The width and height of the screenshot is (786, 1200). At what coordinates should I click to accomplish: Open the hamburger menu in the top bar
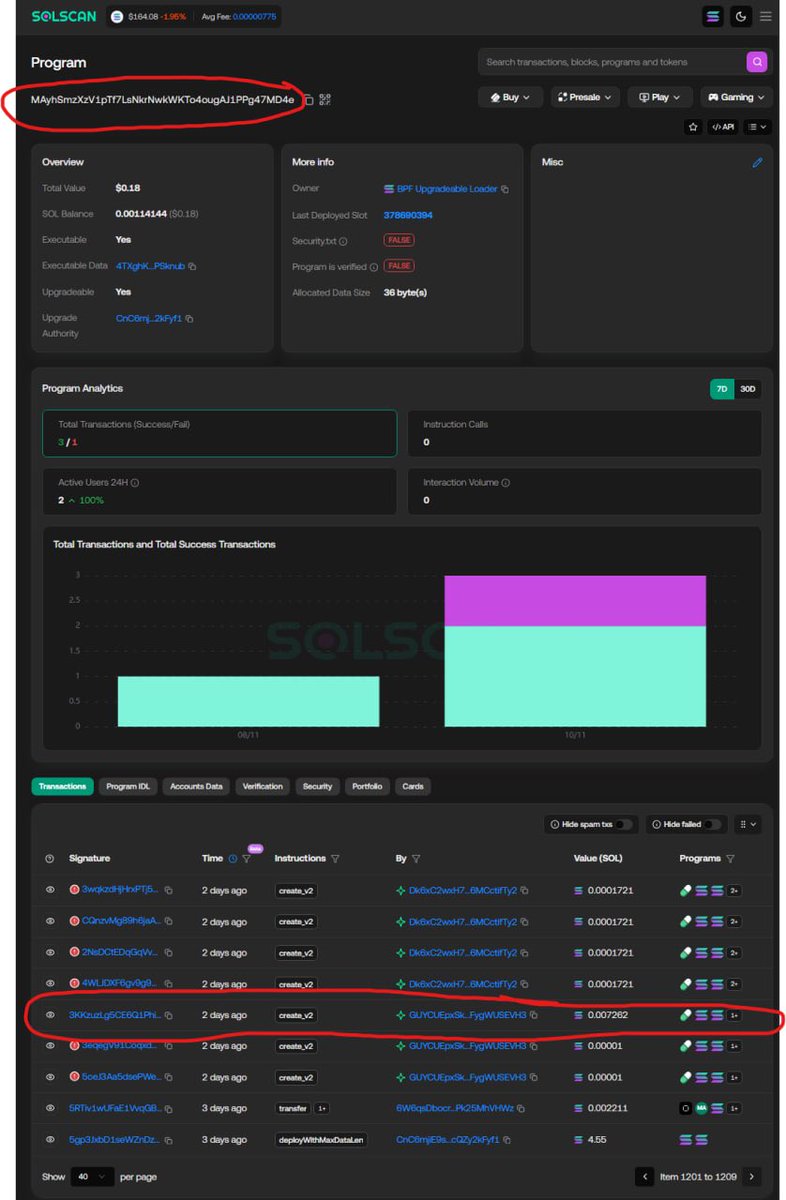(766, 16)
